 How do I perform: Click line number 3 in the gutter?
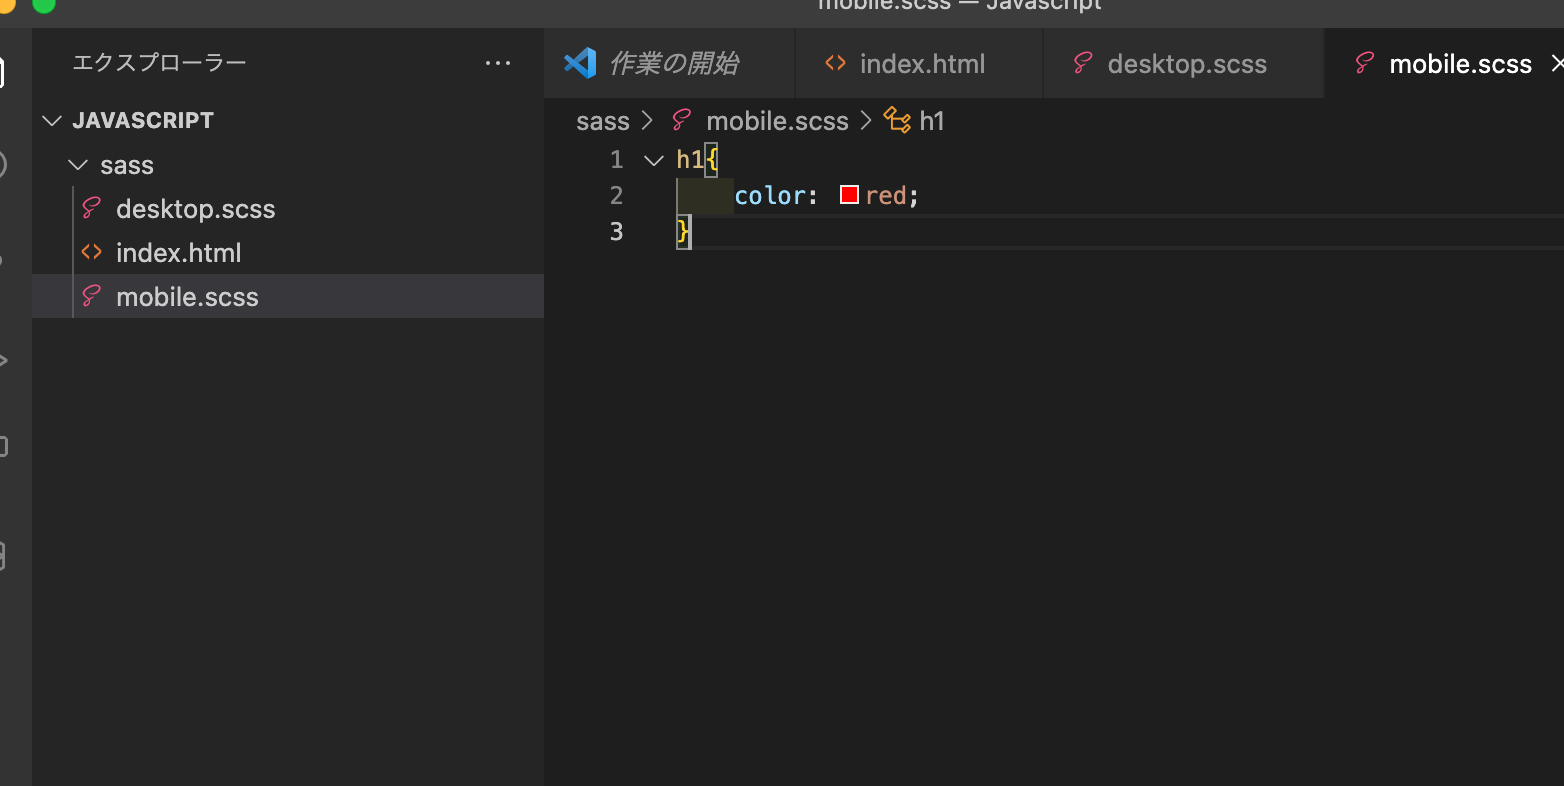616,231
